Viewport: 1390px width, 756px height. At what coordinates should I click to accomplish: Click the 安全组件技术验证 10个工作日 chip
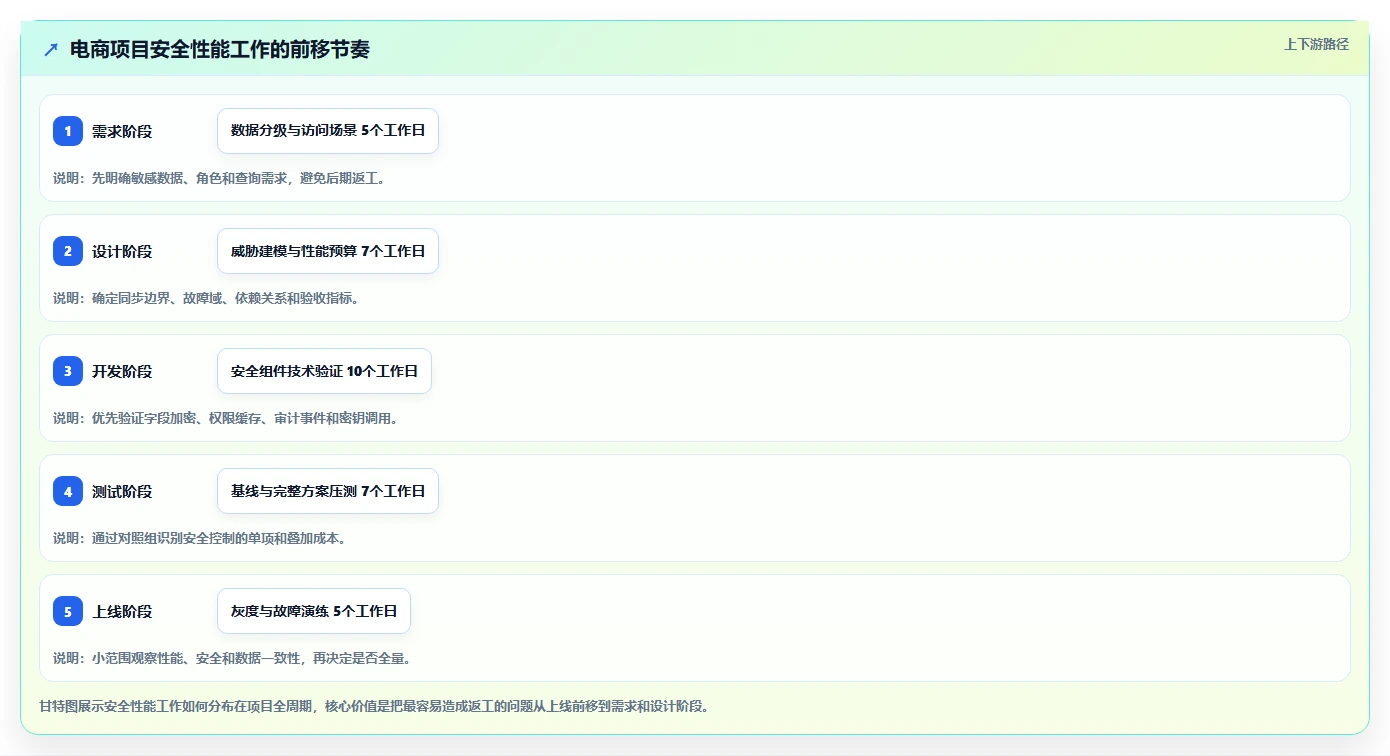[324, 371]
